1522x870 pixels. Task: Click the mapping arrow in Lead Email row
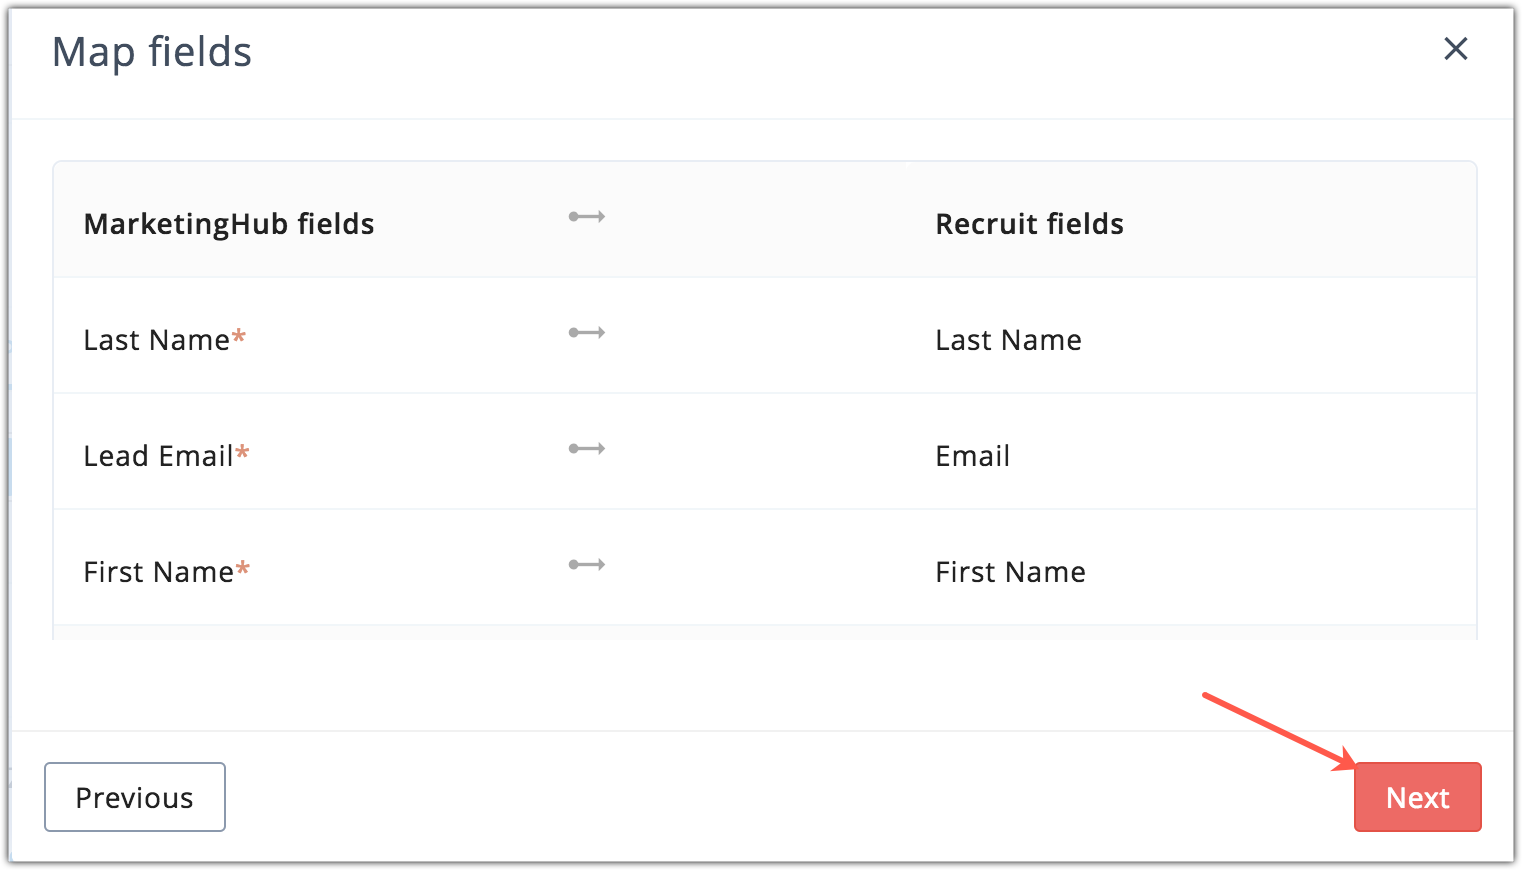pyautogui.click(x=587, y=449)
